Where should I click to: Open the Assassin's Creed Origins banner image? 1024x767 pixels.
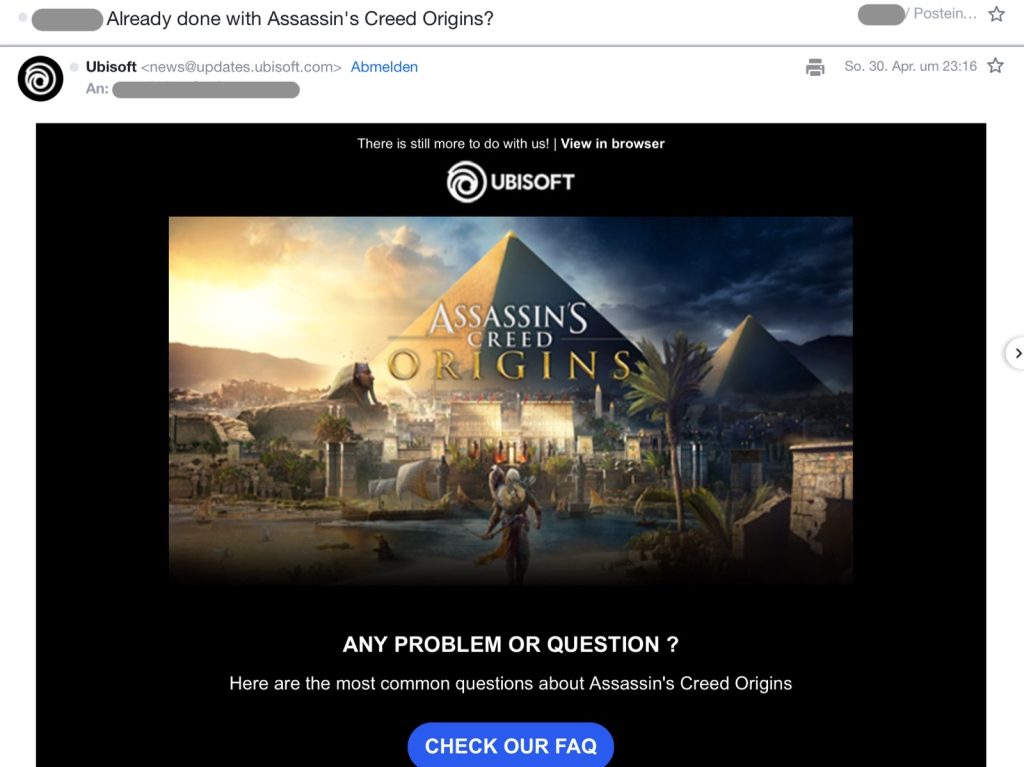pos(511,400)
